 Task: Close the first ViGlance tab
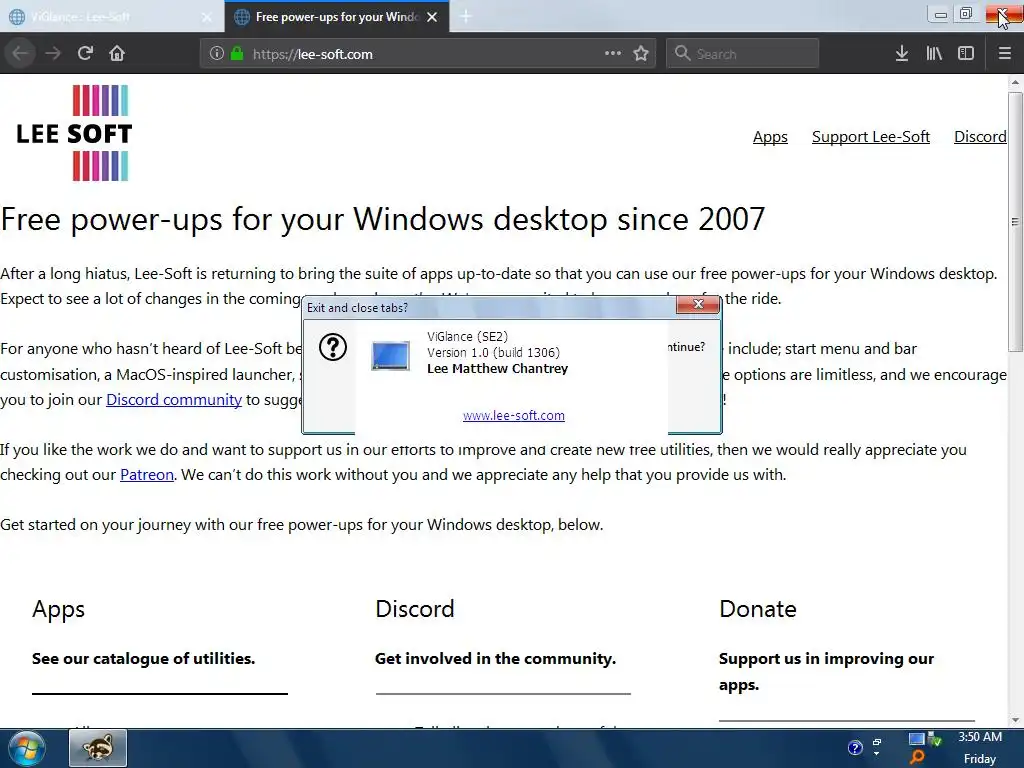click(x=206, y=17)
